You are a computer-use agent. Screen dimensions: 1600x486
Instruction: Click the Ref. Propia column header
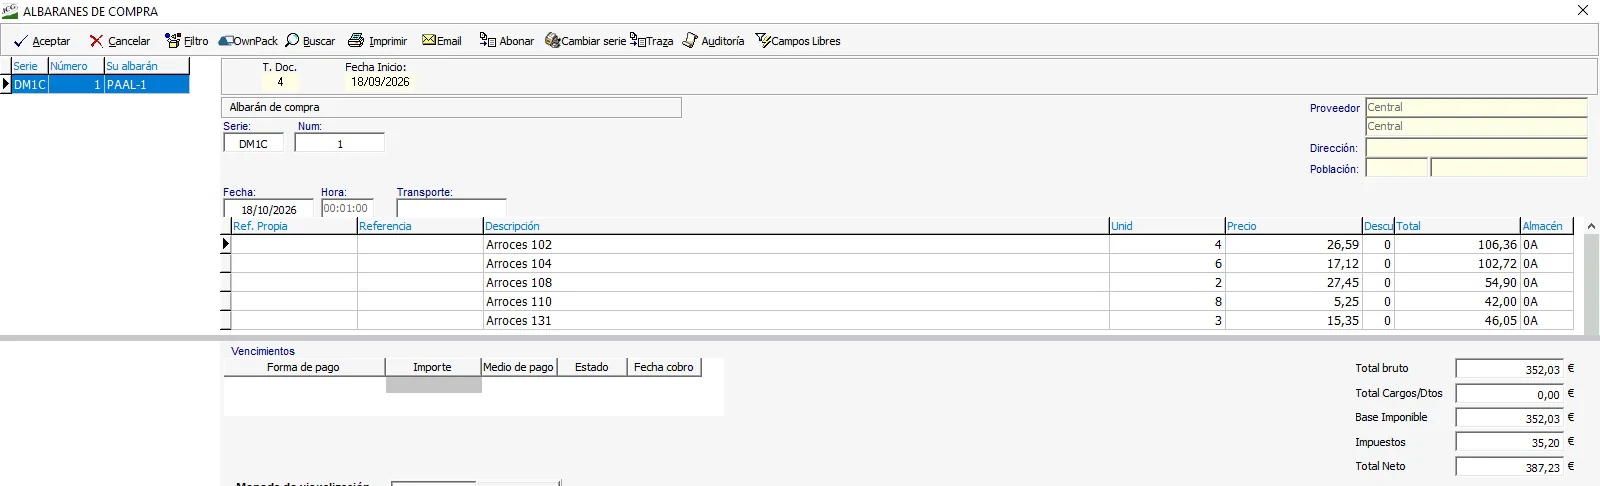point(294,226)
